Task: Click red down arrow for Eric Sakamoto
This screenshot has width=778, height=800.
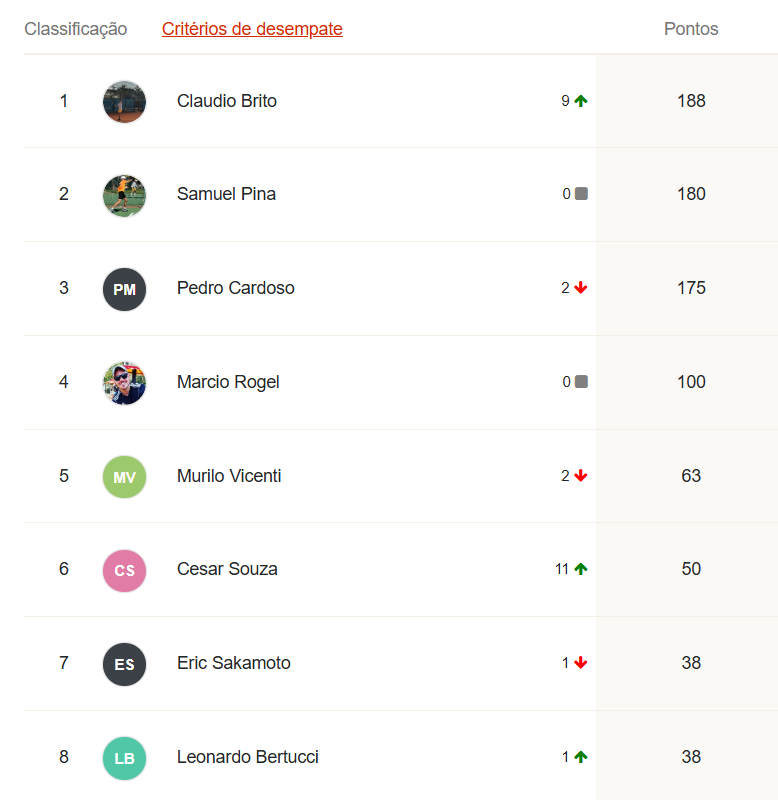Action: coord(581,663)
